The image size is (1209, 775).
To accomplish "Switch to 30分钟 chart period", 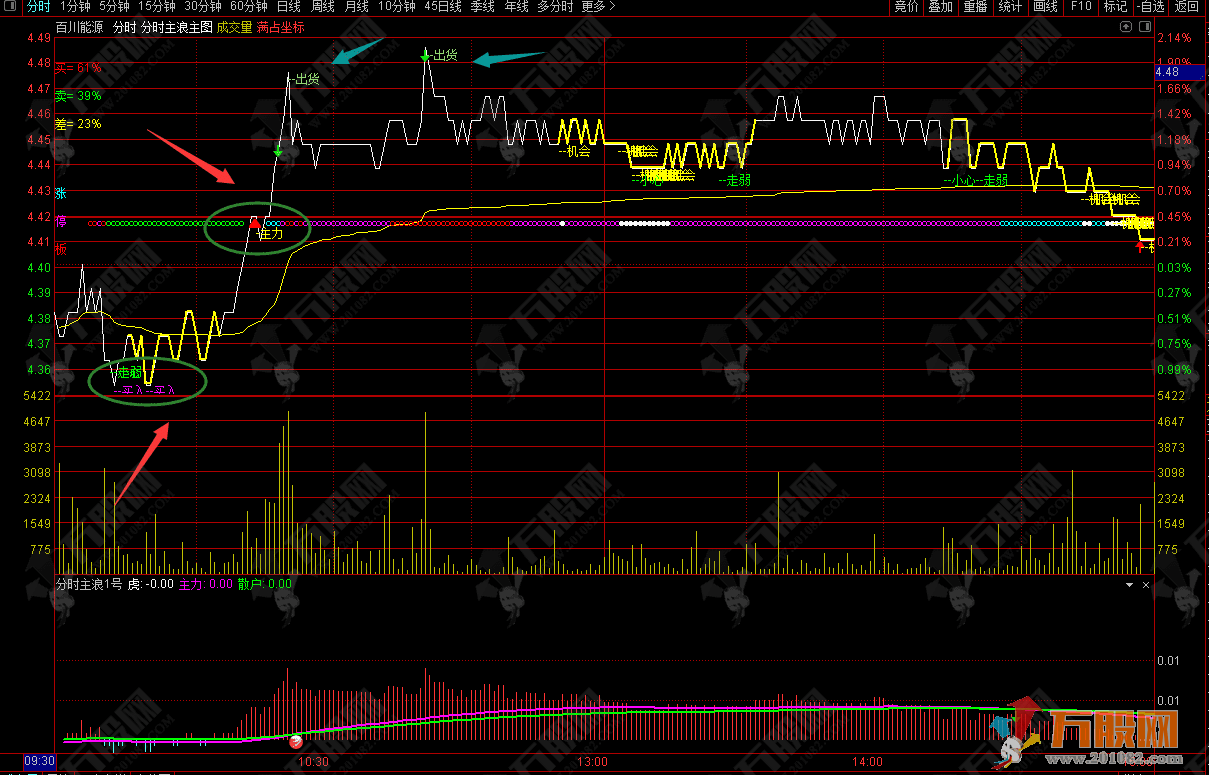I will (x=202, y=7).
